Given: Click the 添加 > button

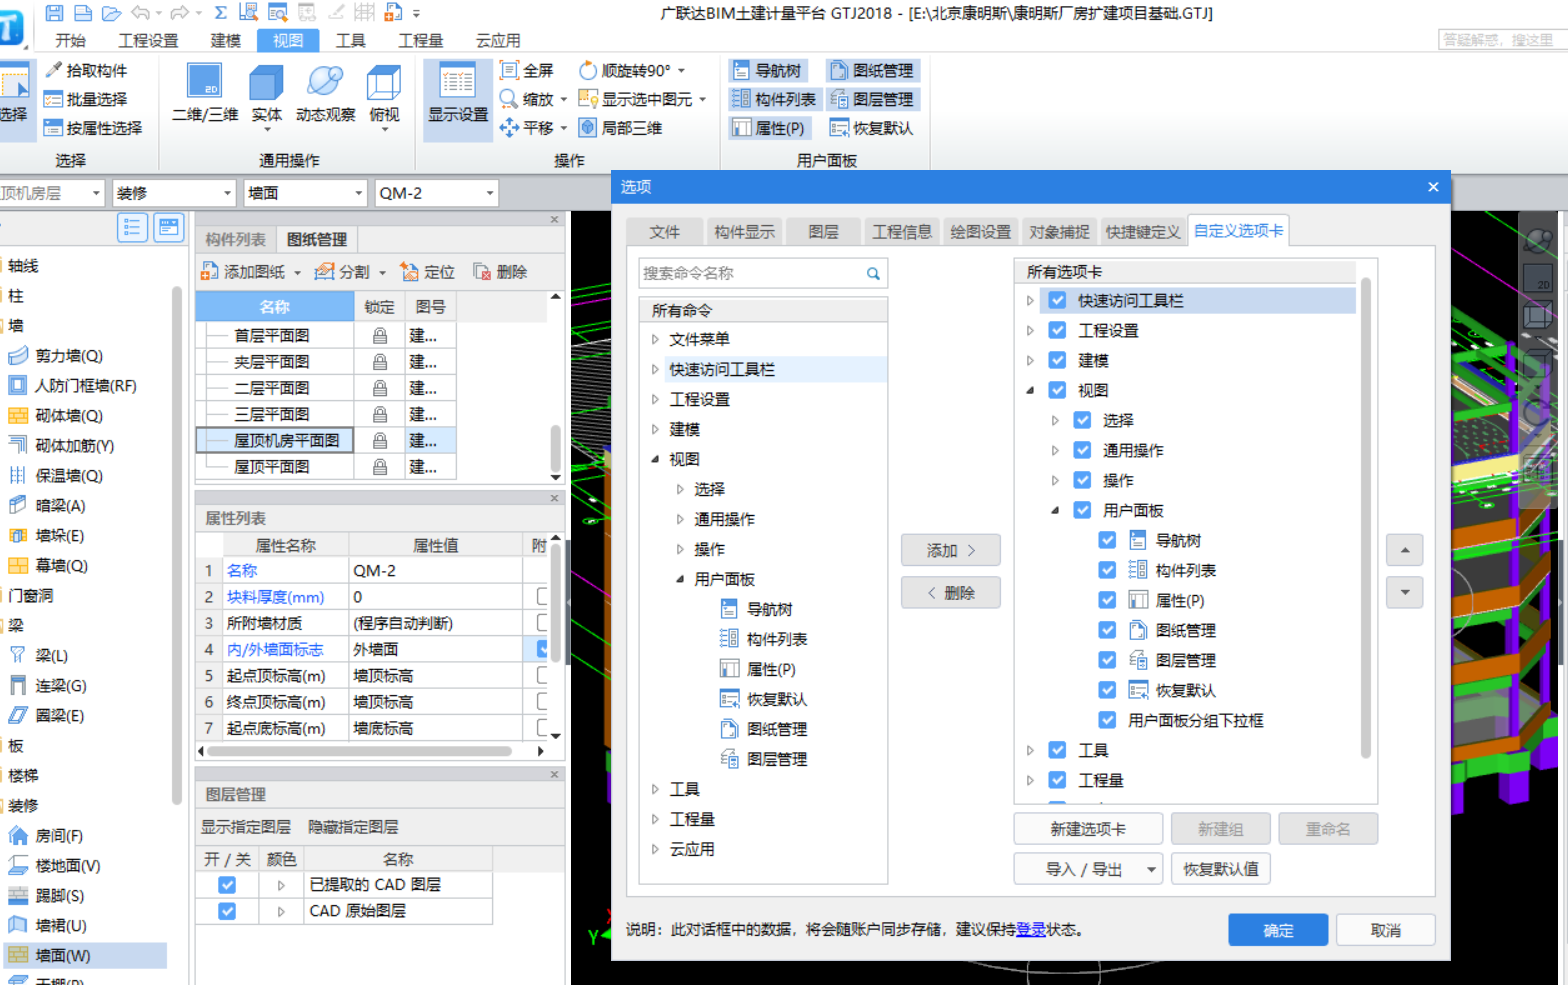Looking at the screenshot, I should 950,550.
